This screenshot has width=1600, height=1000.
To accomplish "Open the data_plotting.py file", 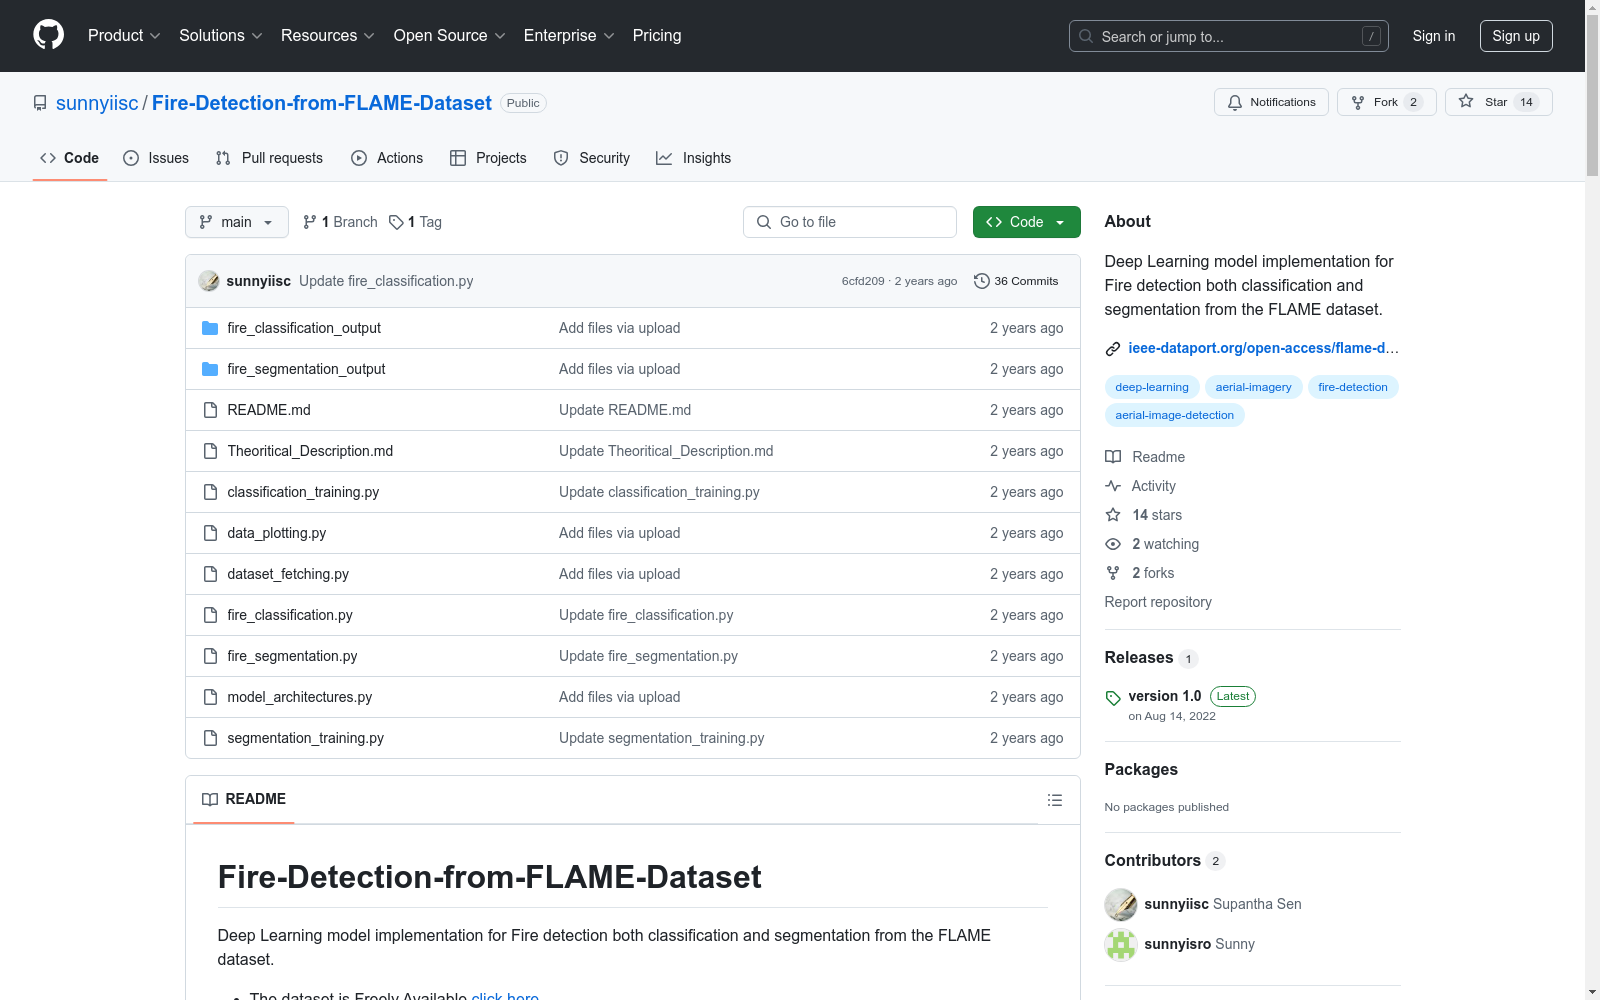I will pos(277,533).
